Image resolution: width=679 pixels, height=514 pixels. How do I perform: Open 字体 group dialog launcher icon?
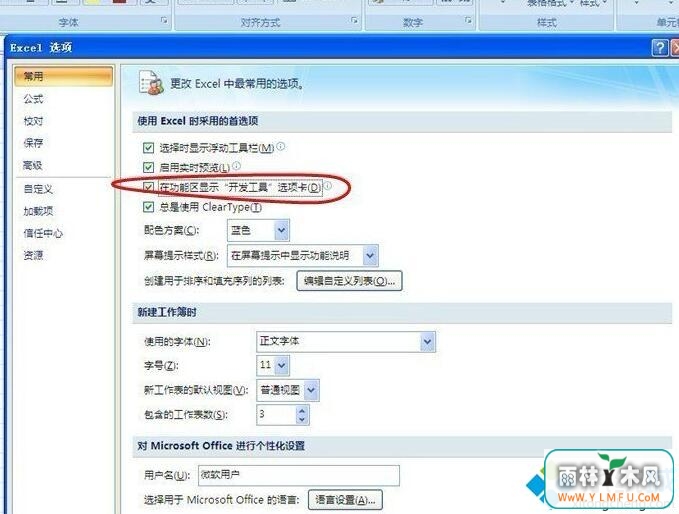point(164,20)
